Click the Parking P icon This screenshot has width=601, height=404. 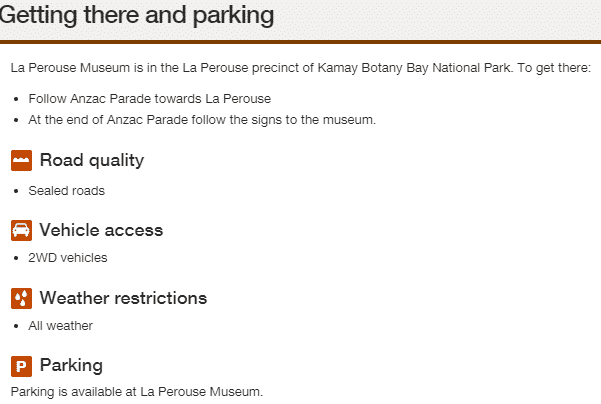(21, 366)
